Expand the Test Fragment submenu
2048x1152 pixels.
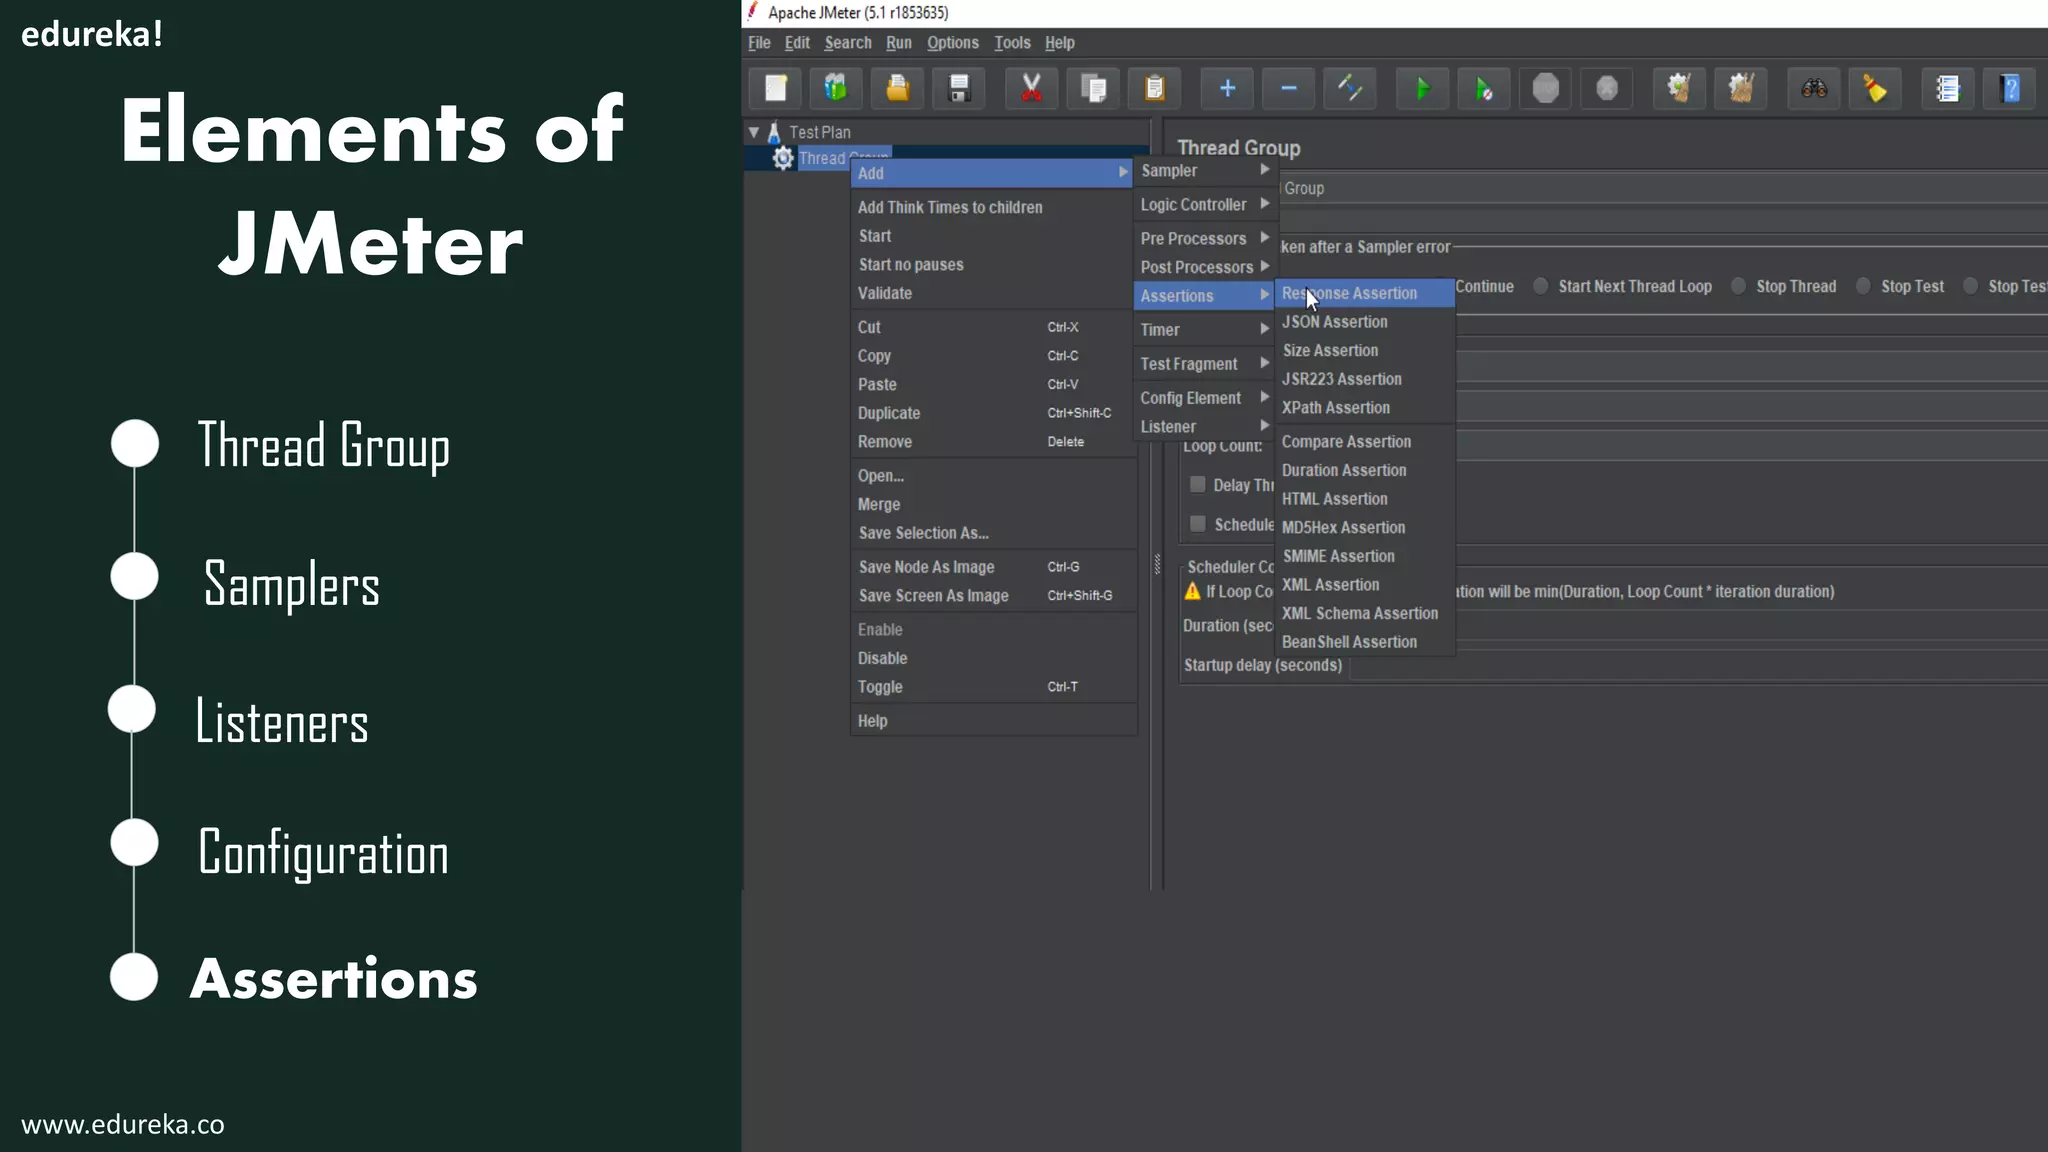[1205, 364]
